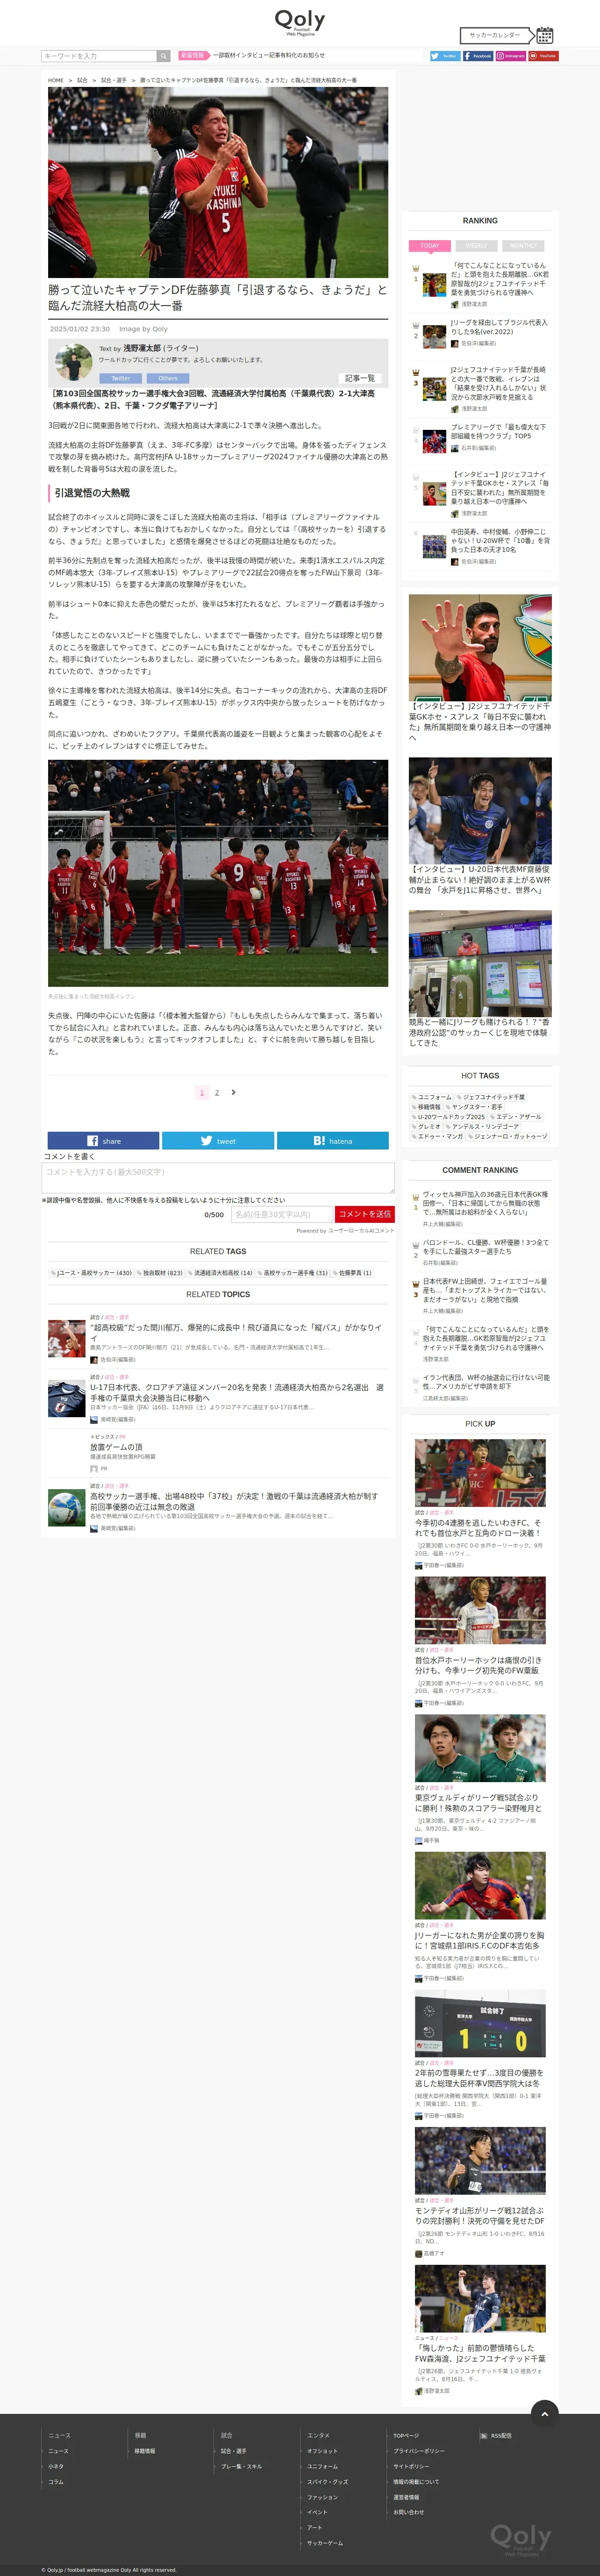Open Pick Up 首位水戸ホーリーホック article

[478, 1665]
